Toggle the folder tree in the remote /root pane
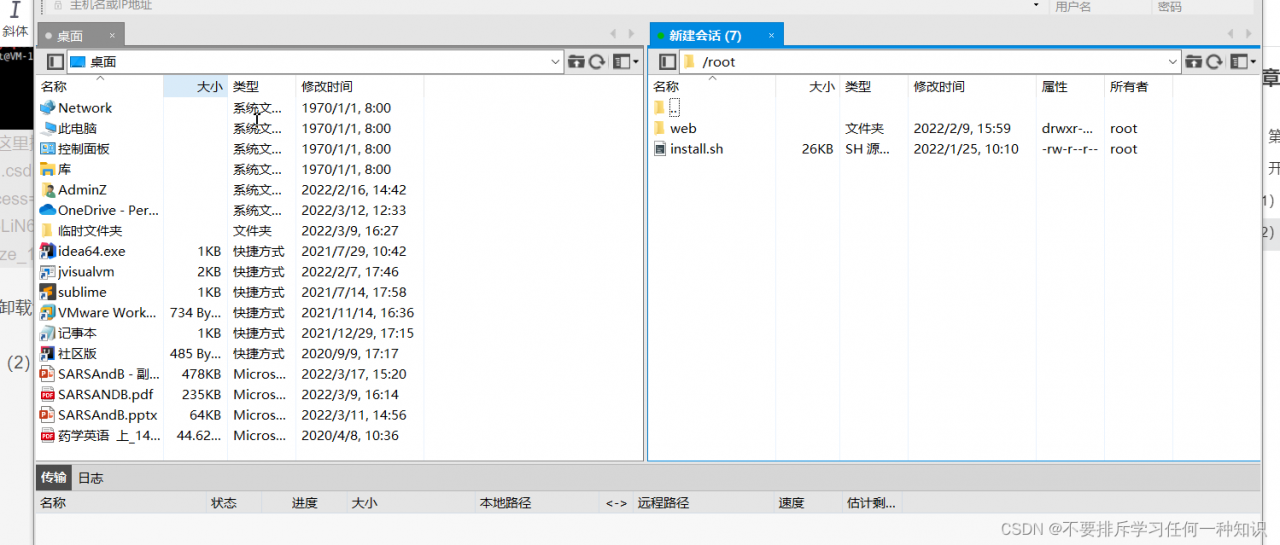 pos(667,61)
